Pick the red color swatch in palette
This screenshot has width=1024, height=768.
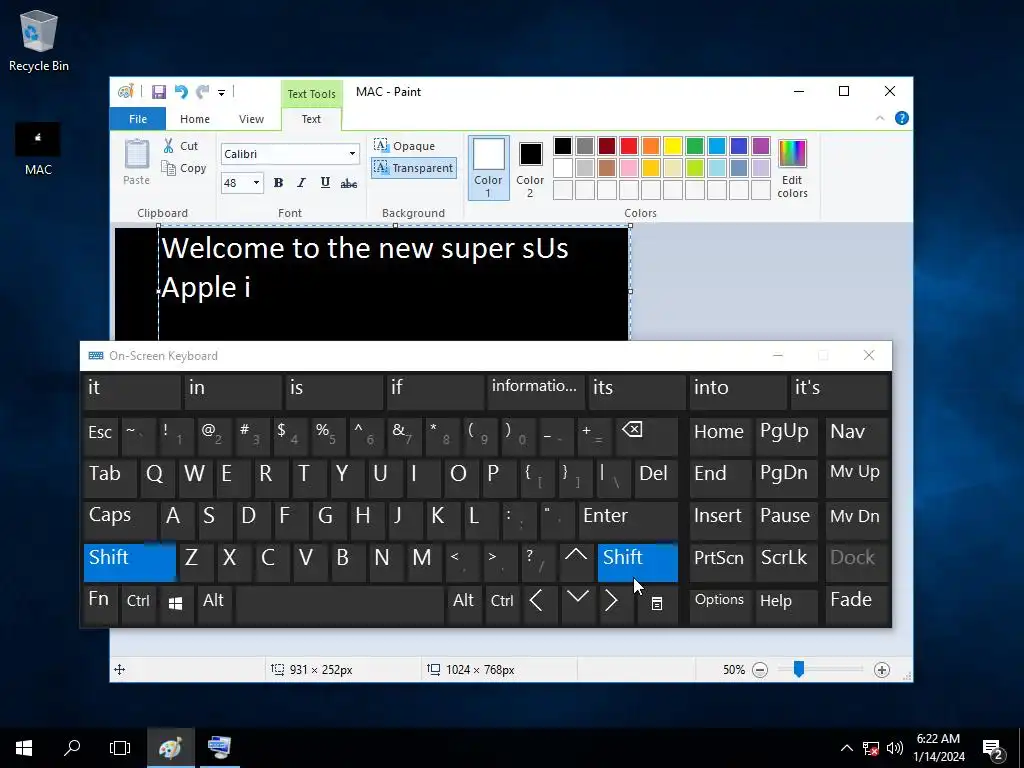click(629, 146)
